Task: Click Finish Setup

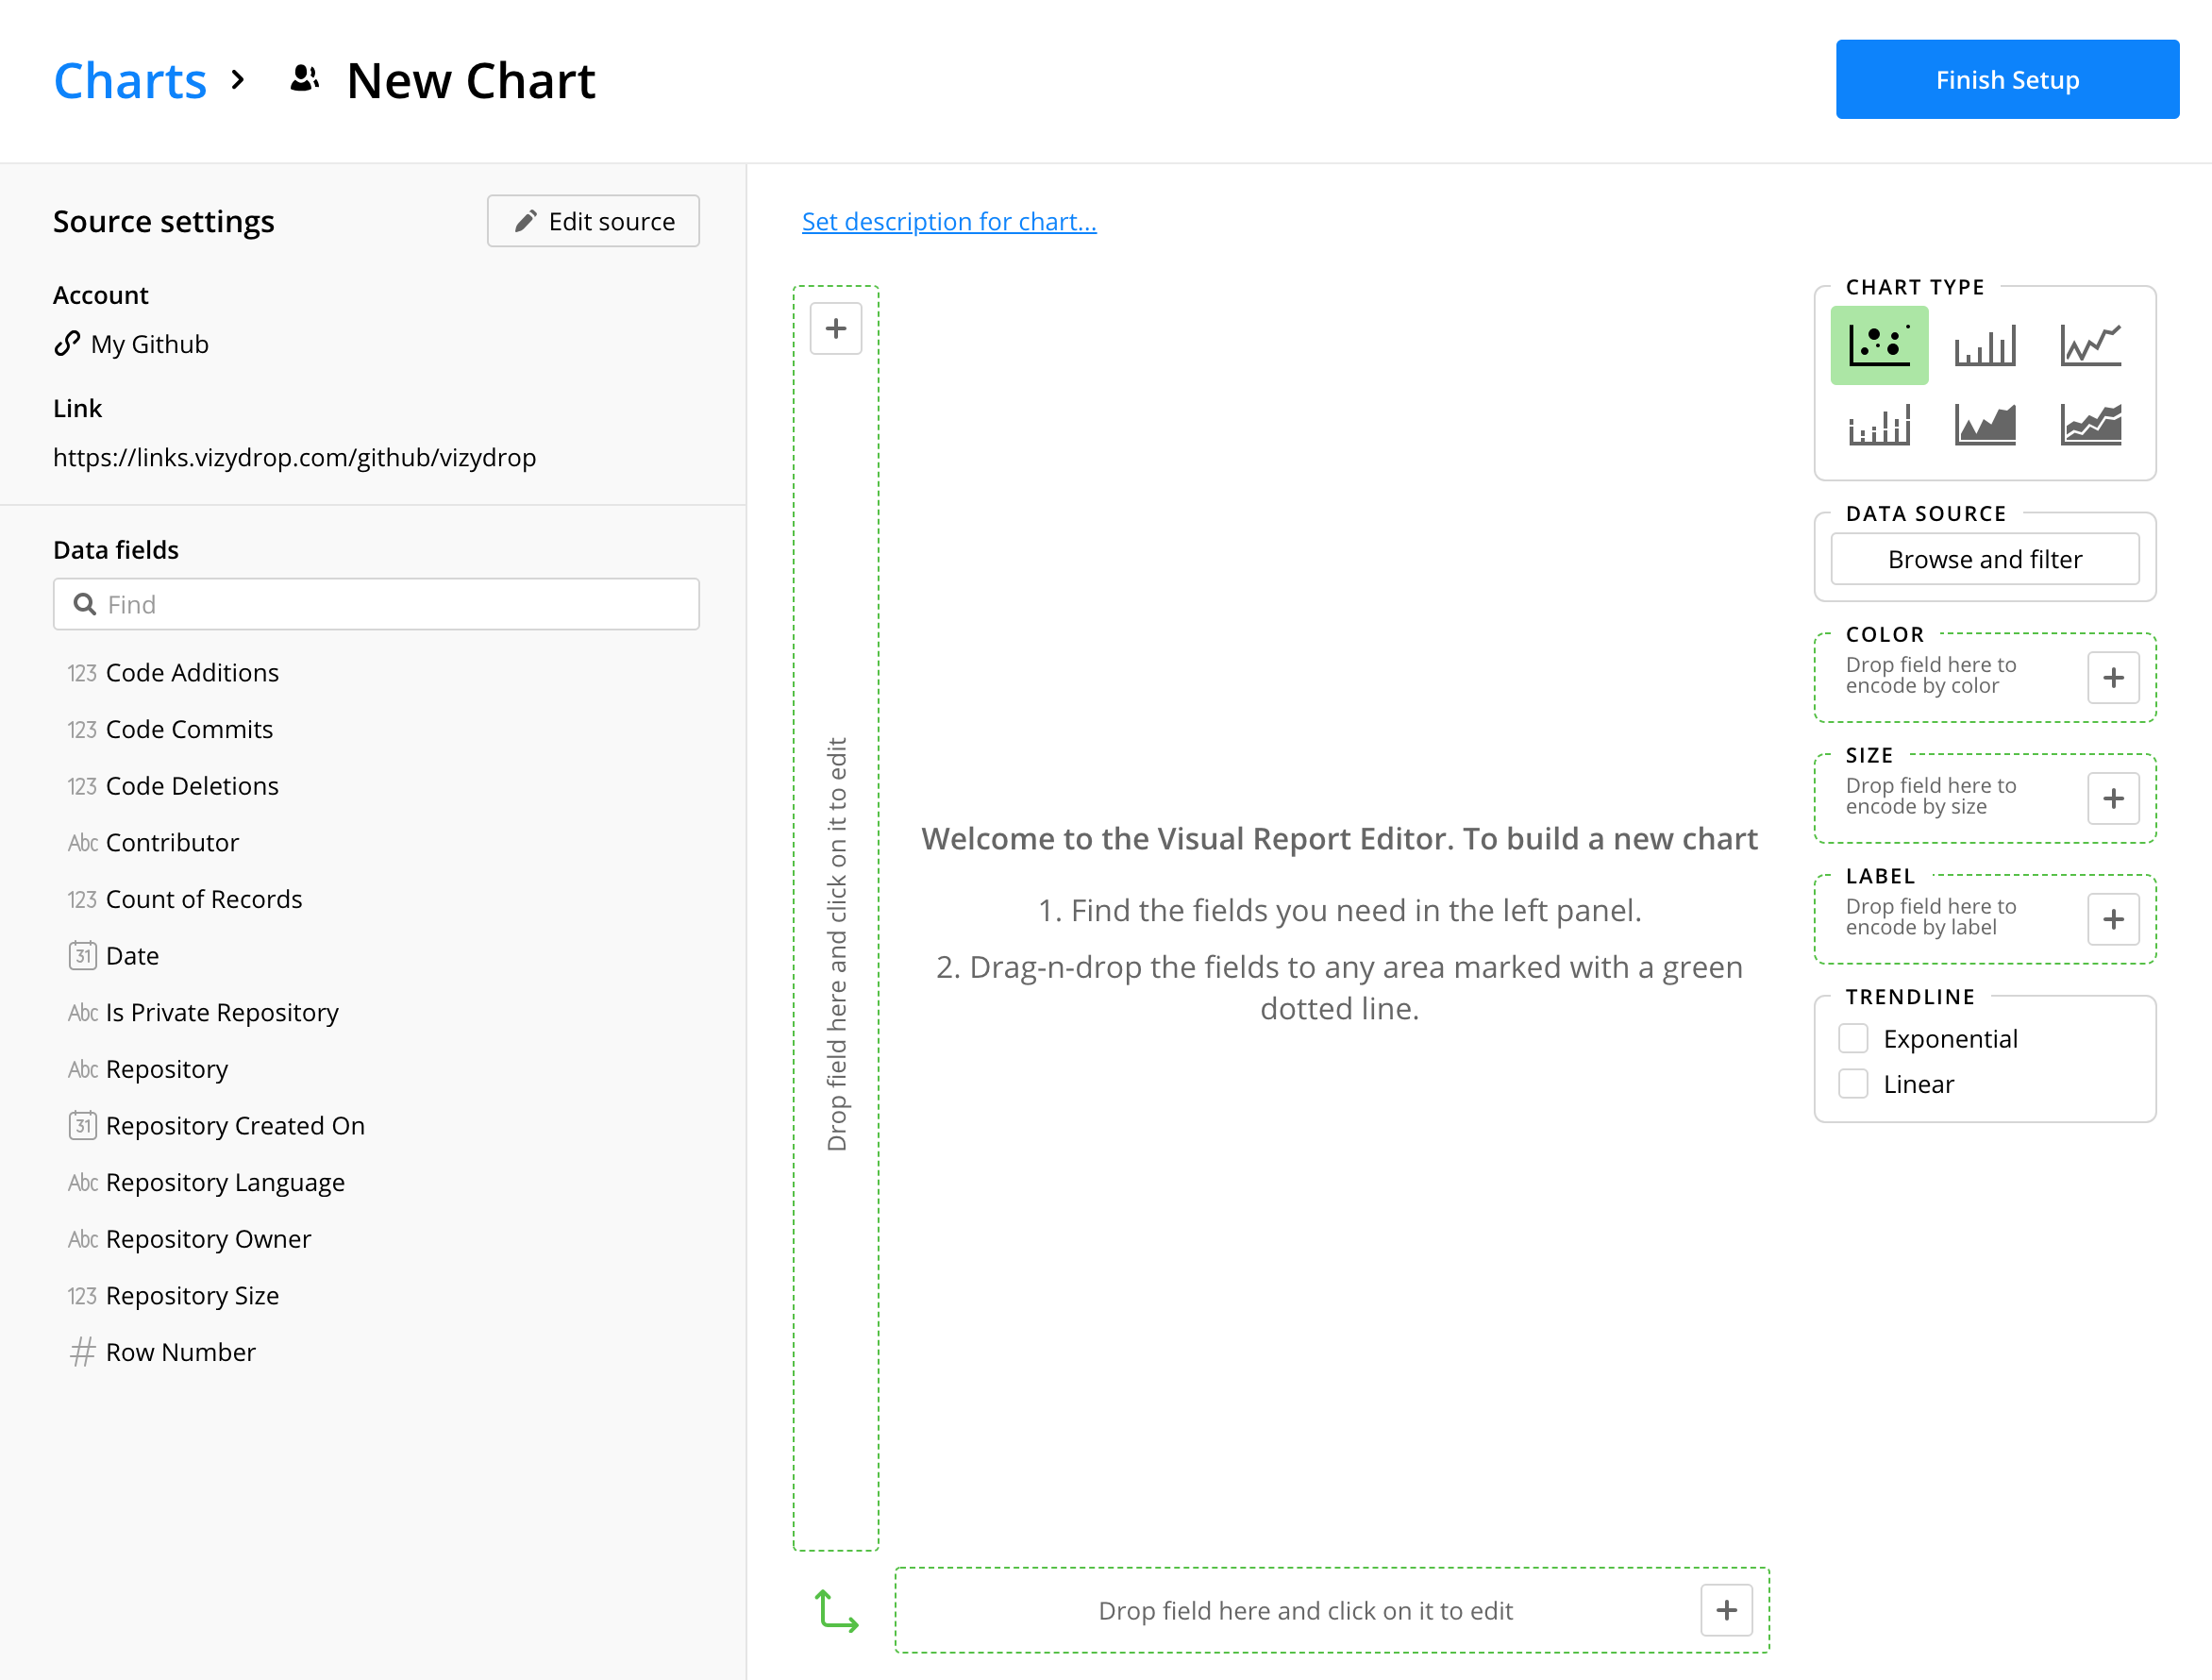Action: click(2006, 79)
